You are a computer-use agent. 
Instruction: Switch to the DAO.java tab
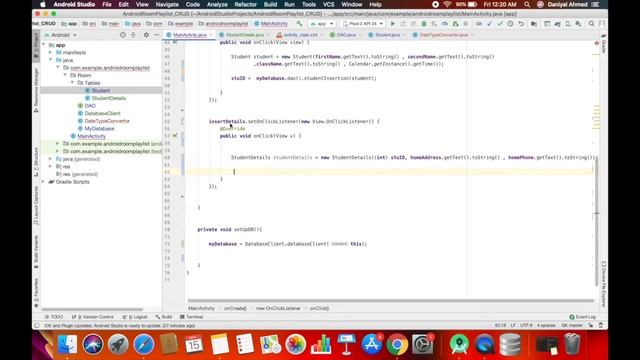[x=346, y=35]
